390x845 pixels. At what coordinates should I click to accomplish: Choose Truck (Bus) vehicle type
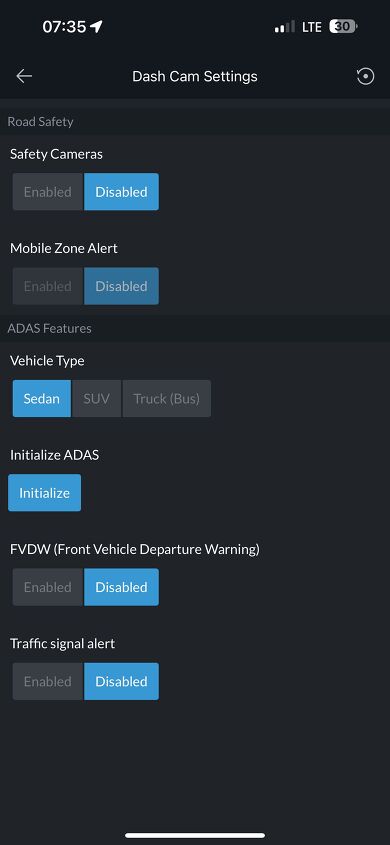pos(166,399)
